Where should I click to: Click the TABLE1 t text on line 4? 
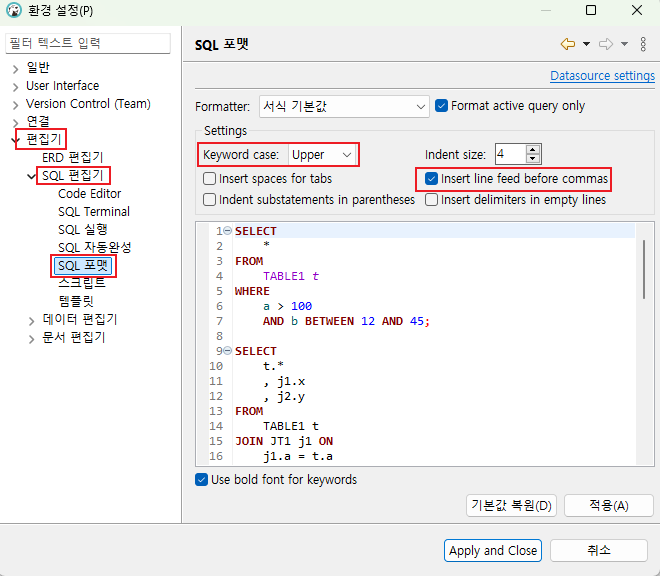(291, 276)
